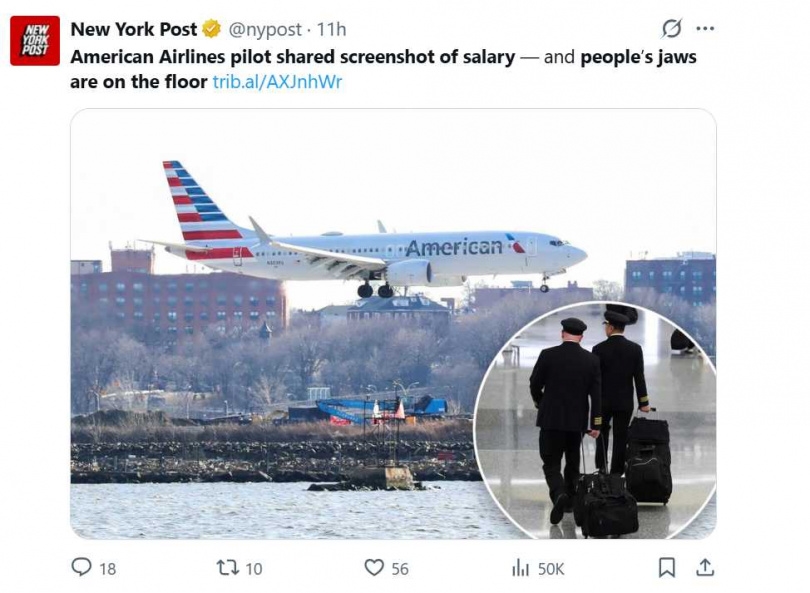Open the Grok explain-post icon
Screen dimensions: 810x593
pyautogui.click(x=672, y=28)
